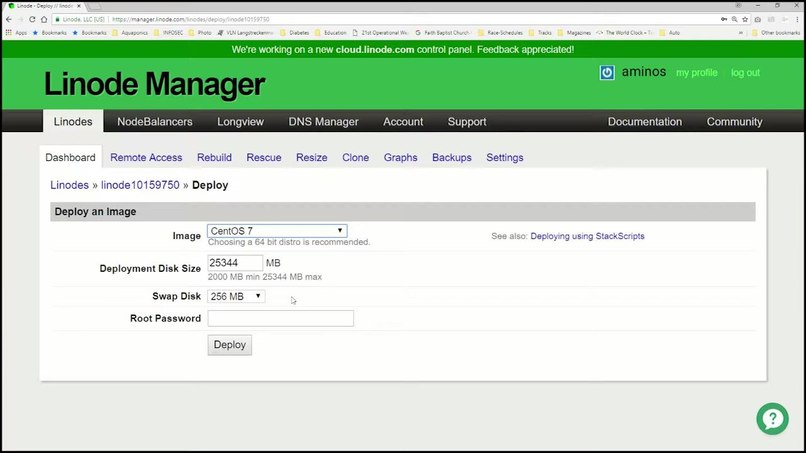Click the saved password key icon
The height and width of the screenshot is (453, 806).
coord(724,19)
